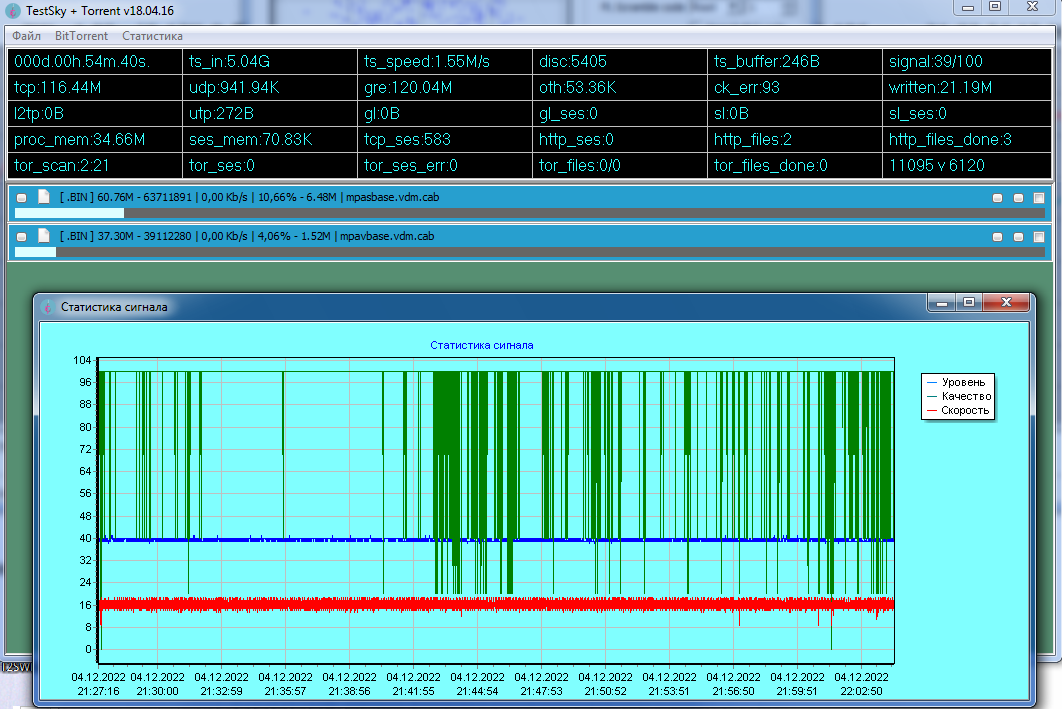Click the mpasbase.vdm.cab download progress bar

click(x=530, y=213)
